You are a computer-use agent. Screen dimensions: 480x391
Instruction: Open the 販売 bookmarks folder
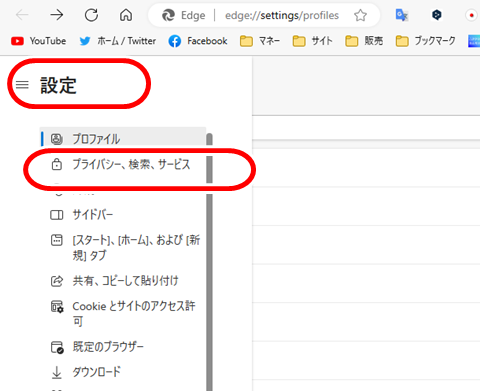coord(364,41)
